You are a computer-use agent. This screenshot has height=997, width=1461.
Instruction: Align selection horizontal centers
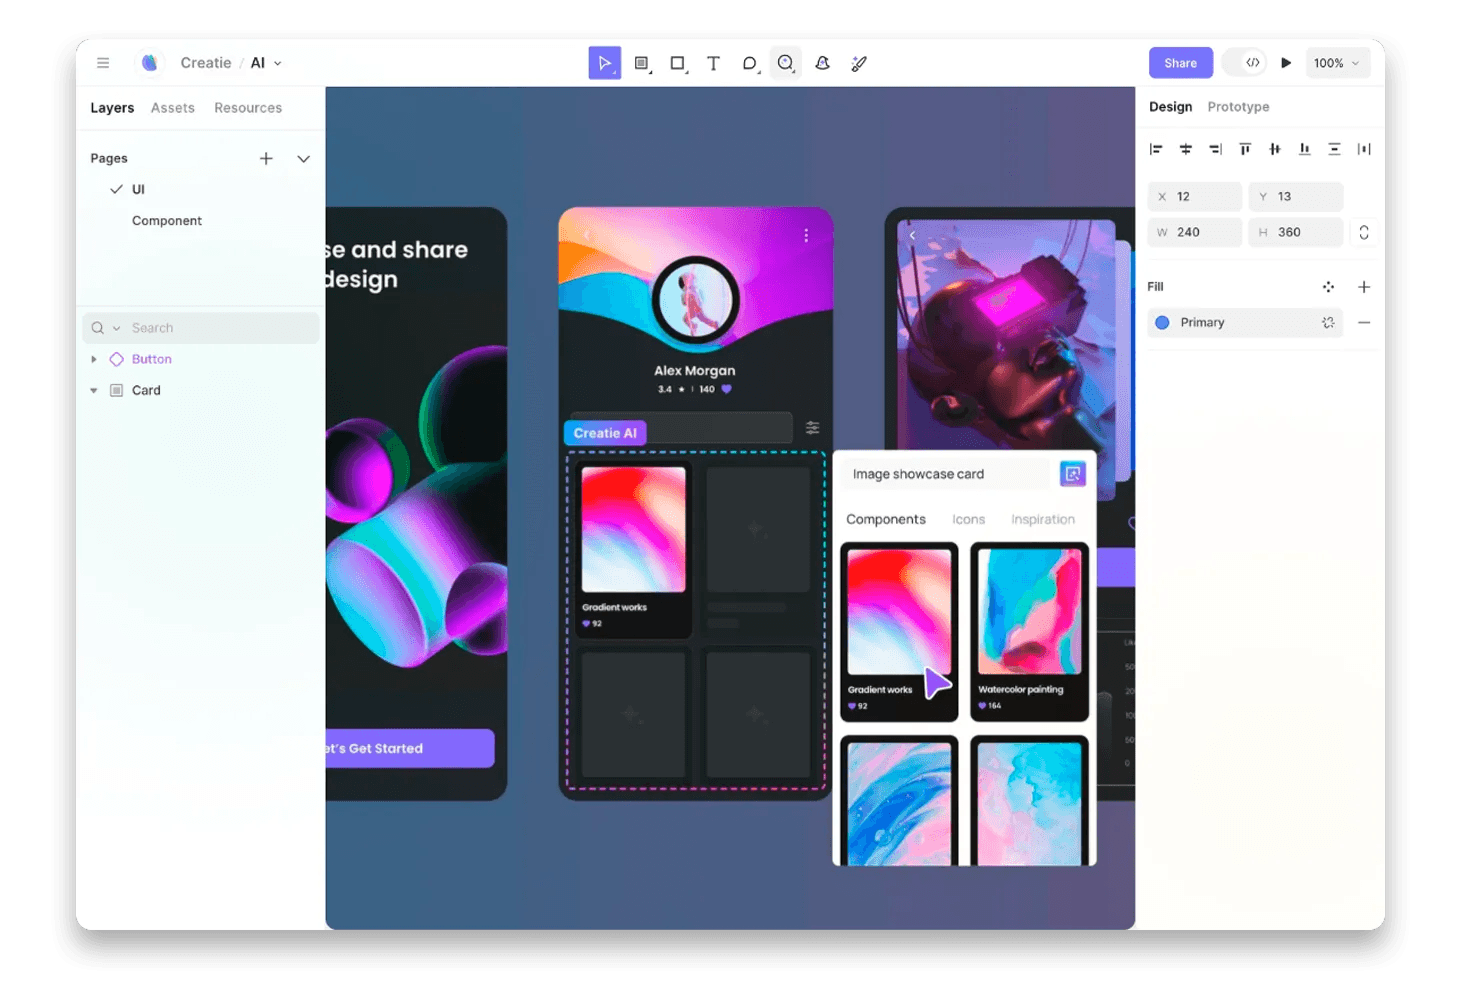tap(1186, 149)
